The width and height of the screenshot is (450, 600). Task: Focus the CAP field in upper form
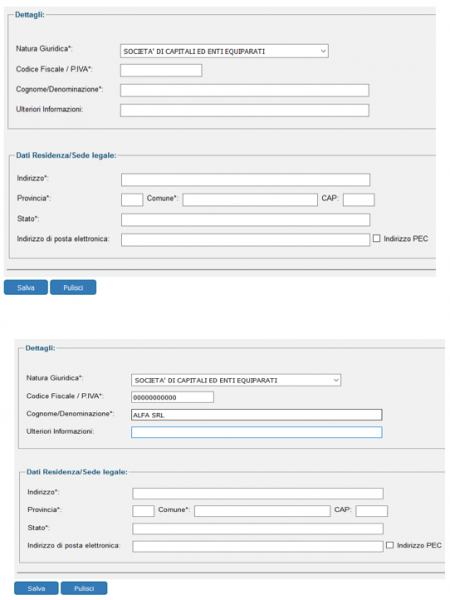pos(359,200)
